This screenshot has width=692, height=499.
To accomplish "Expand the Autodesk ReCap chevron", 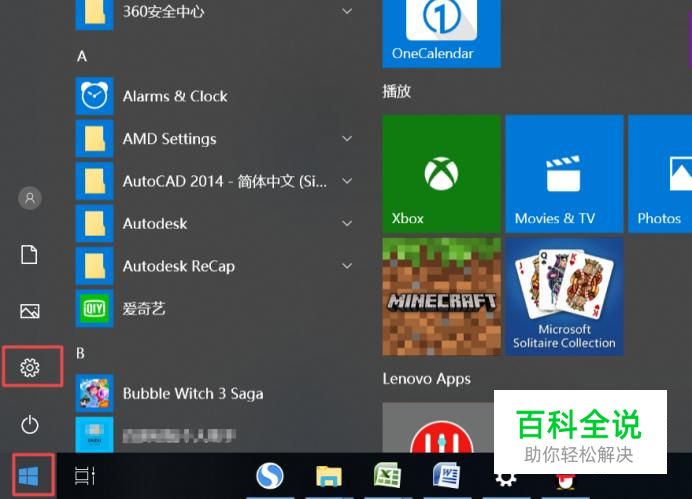I will coord(347,266).
